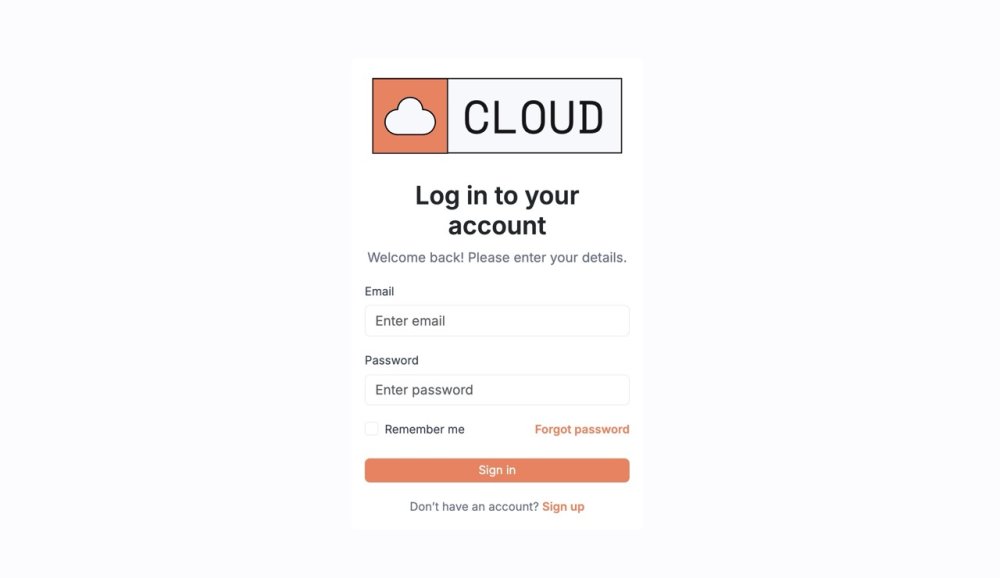Click the letter C of the CLOUD logo

pos(475,118)
